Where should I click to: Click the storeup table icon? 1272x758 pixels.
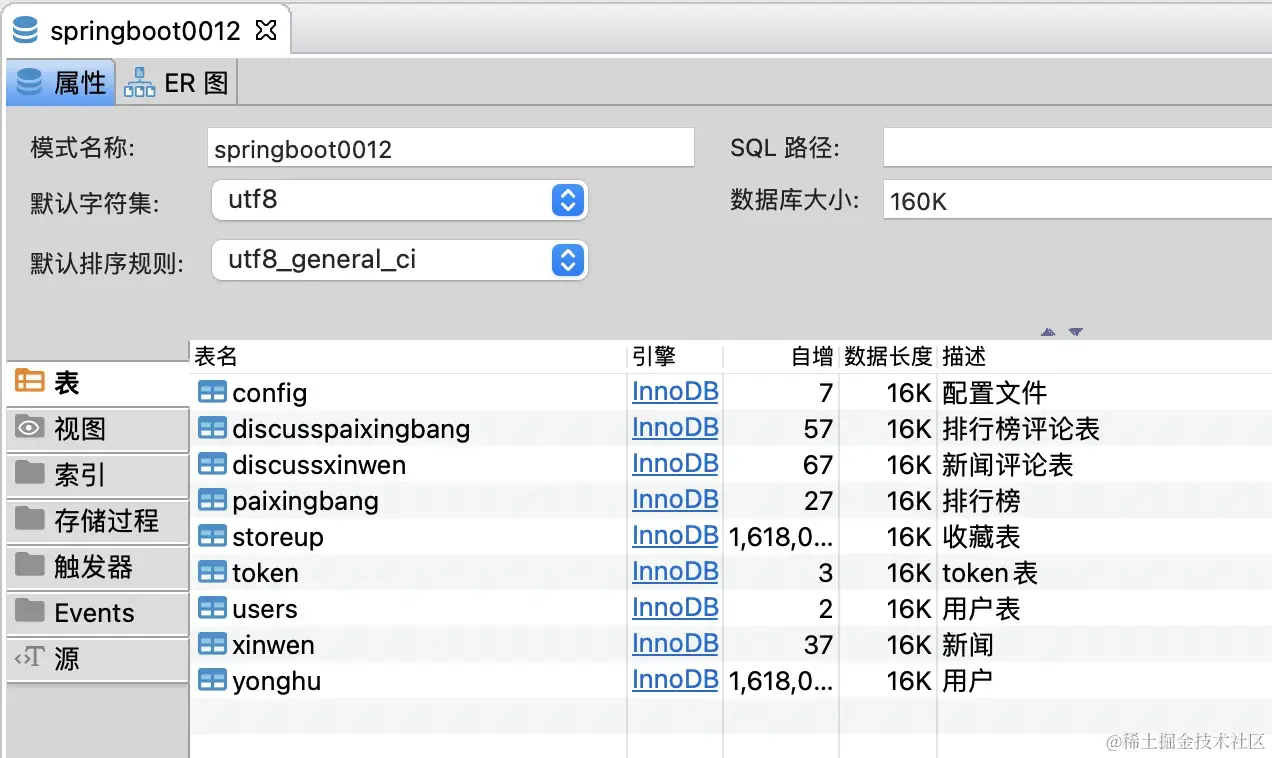[x=212, y=537]
